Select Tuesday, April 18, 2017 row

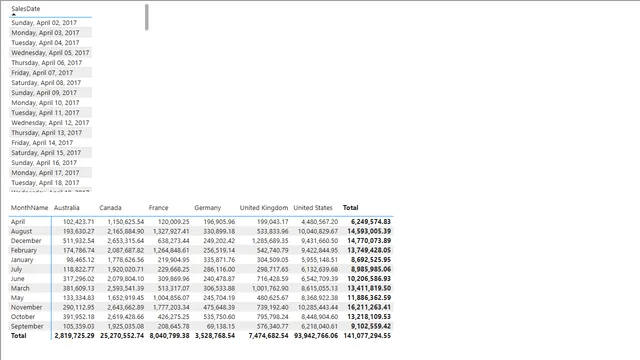coord(51,183)
